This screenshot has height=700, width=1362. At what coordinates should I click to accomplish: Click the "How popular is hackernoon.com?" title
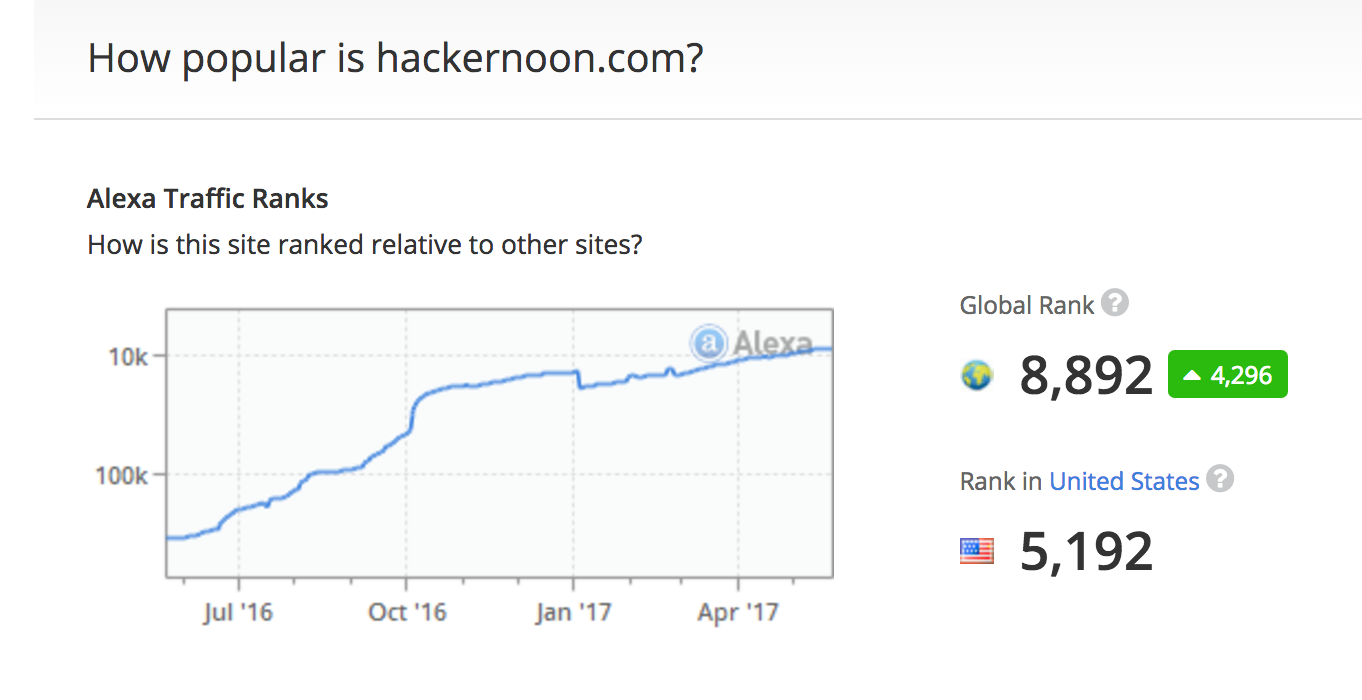[395, 59]
